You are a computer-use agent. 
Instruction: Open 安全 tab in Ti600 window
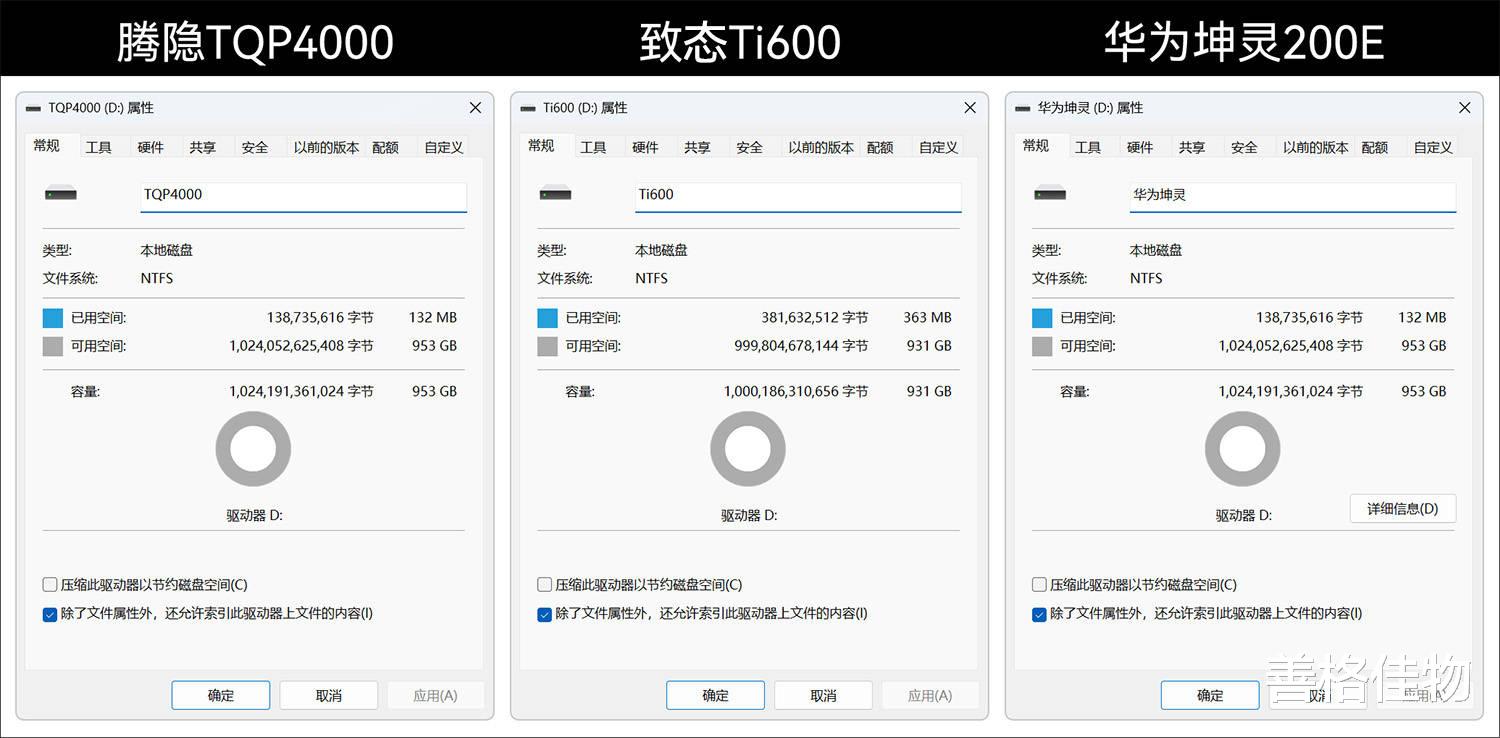[750, 147]
